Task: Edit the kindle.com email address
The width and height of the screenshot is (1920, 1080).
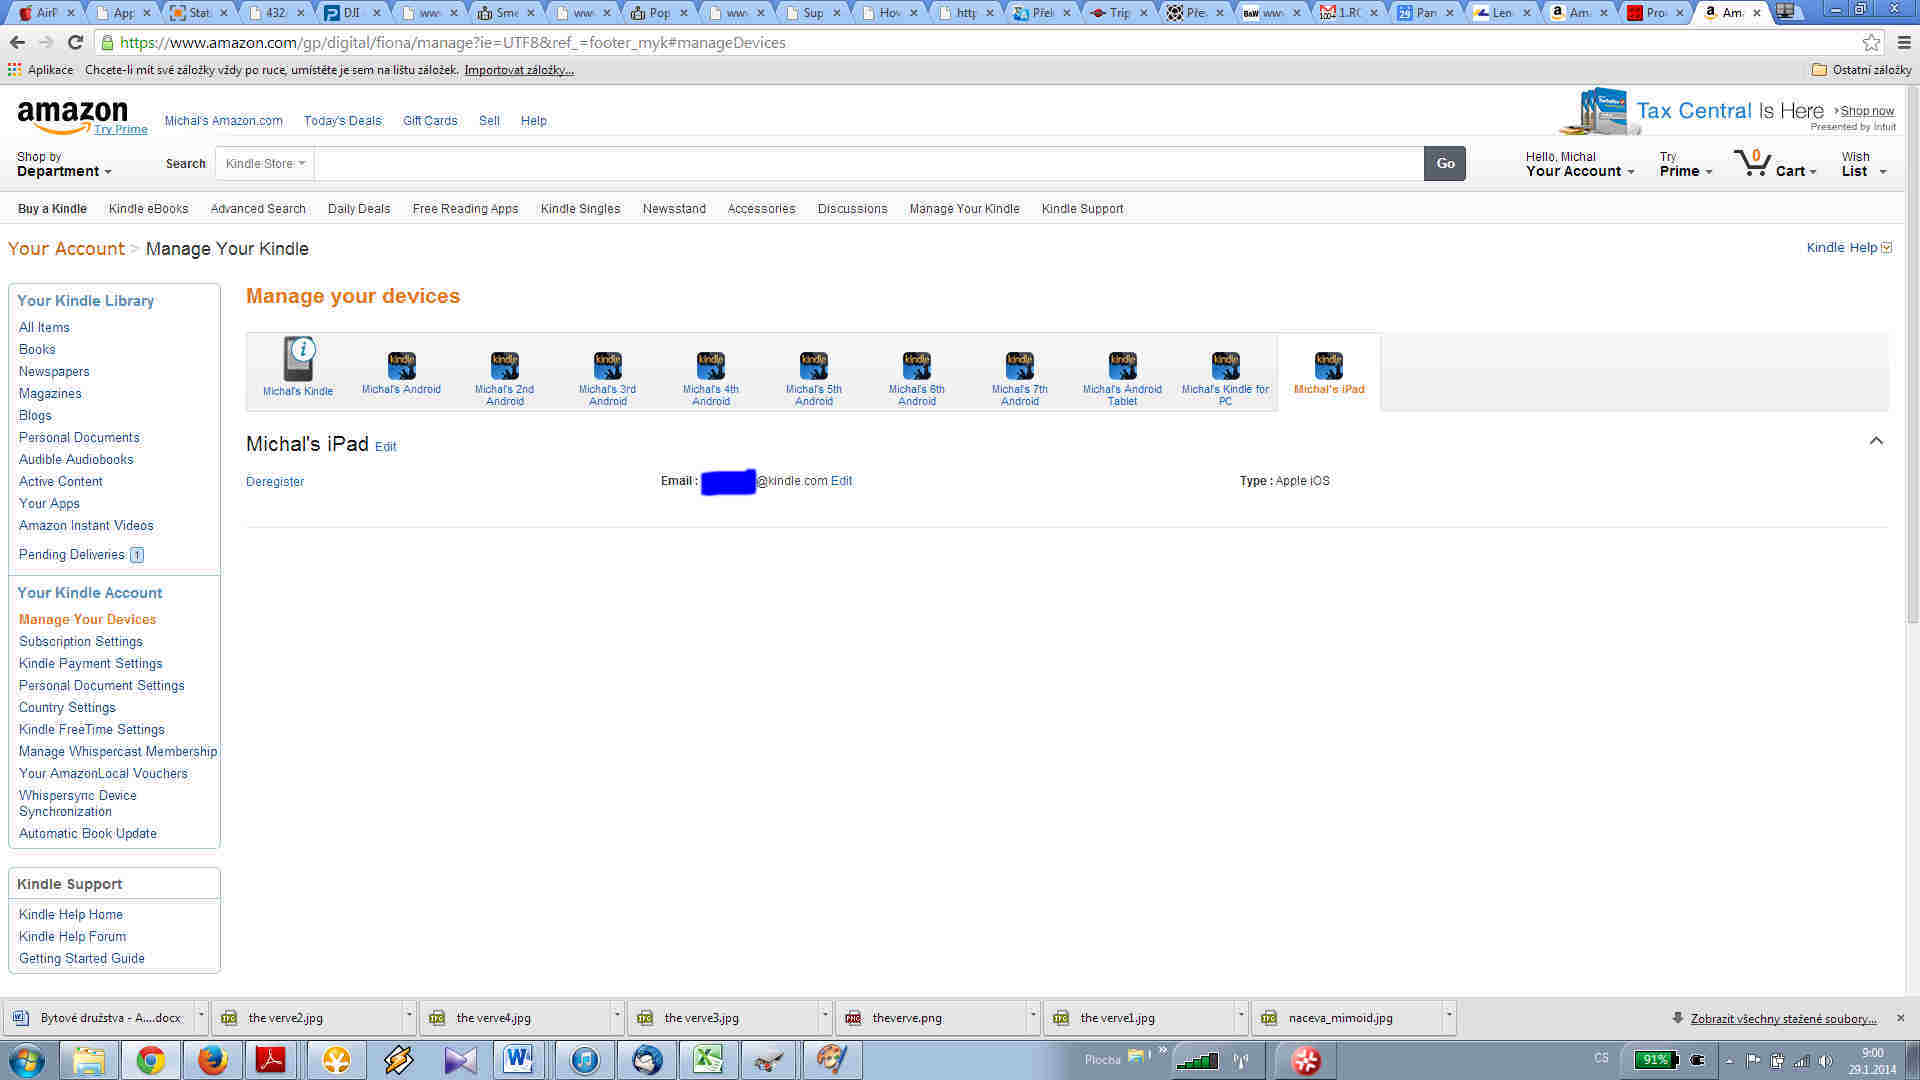Action: 841,481
